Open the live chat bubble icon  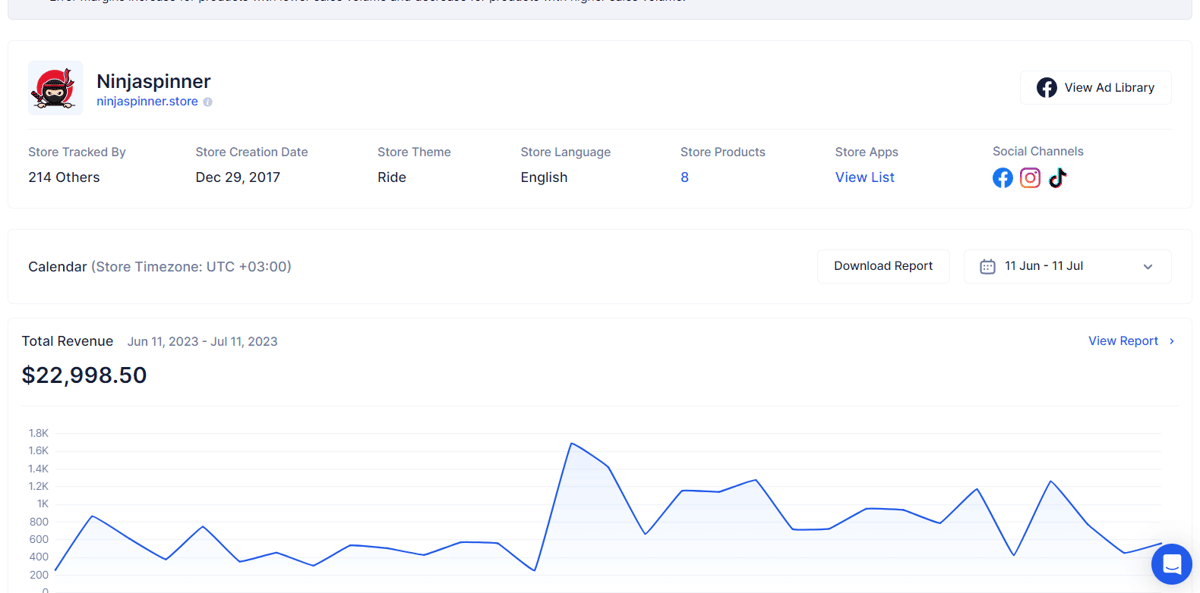pyautogui.click(x=1171, y=564)
